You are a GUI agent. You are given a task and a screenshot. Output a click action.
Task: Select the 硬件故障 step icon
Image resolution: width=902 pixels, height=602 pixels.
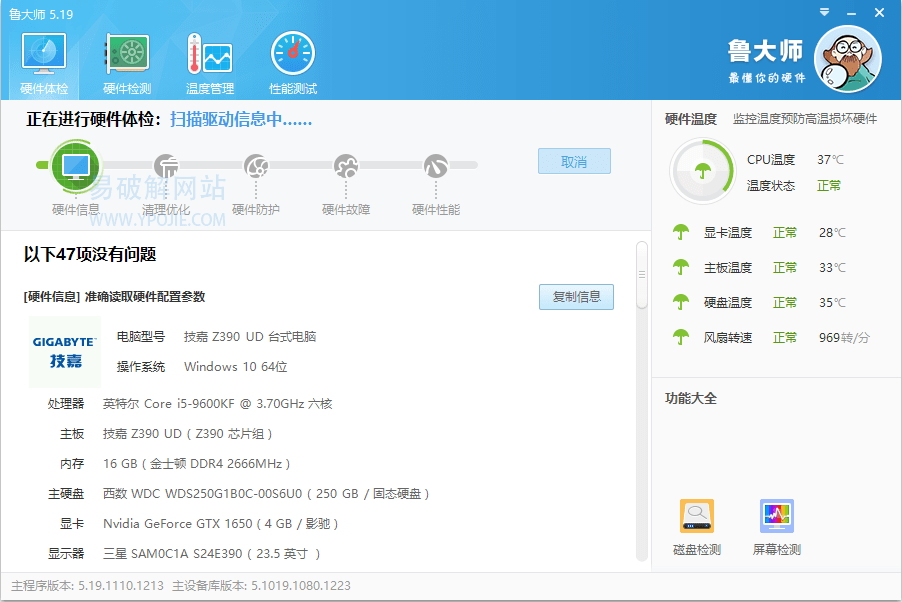(x=346, y=166)
